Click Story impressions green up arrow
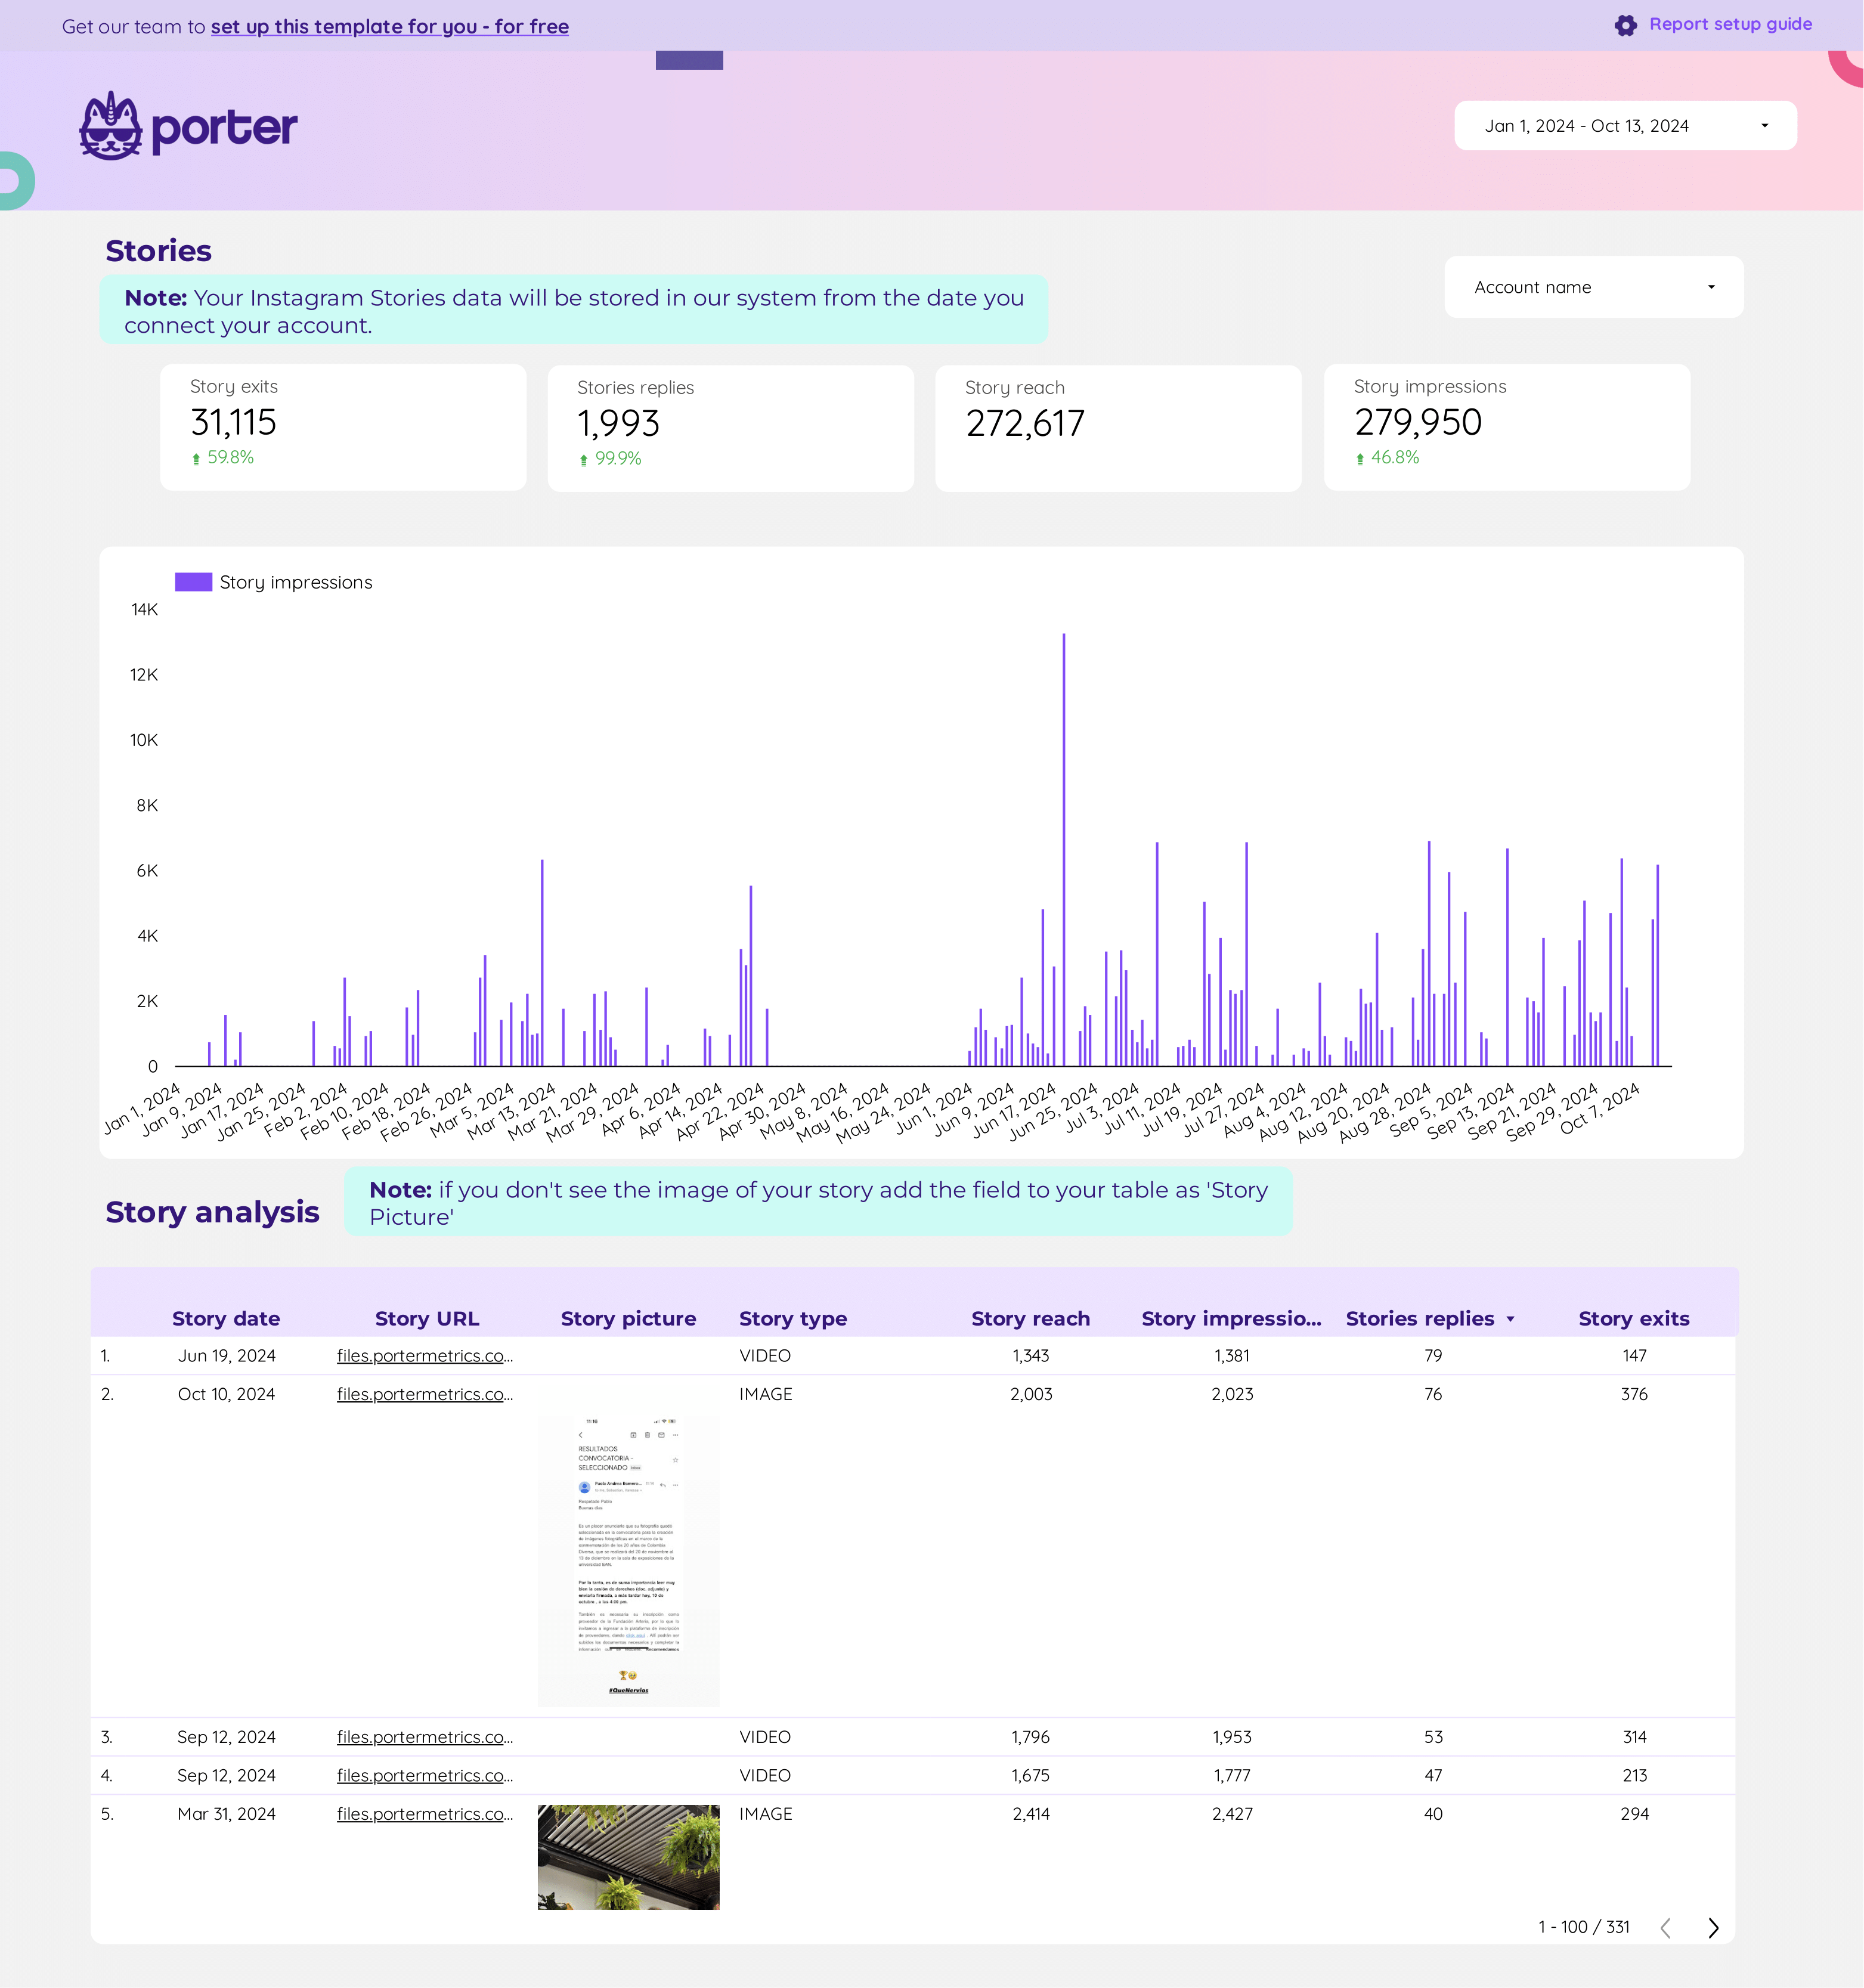The width and height of the screenshot is (1864, 1988). (x=1360, y=458)
